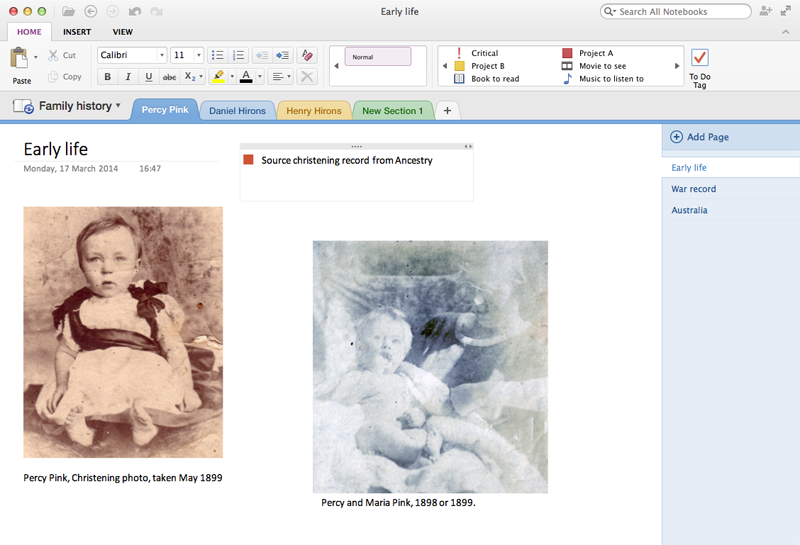Toggle bold formatting
The image size is (800, 545).
(x=108, y=77)
